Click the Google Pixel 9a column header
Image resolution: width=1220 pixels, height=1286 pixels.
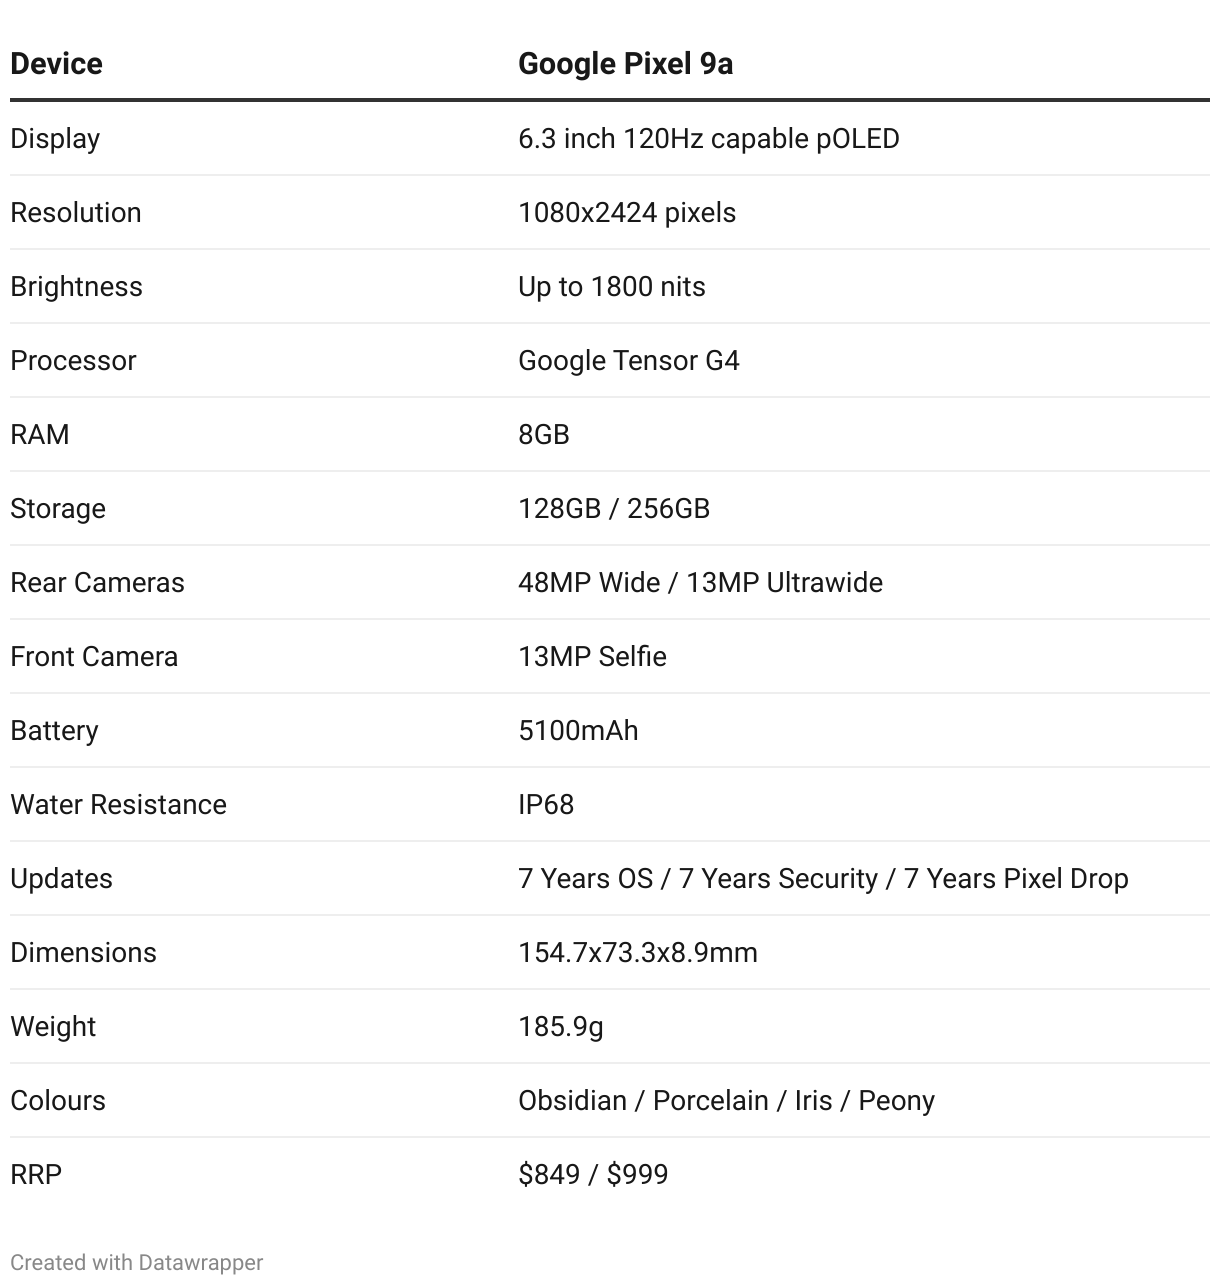(x=625, y=64)
